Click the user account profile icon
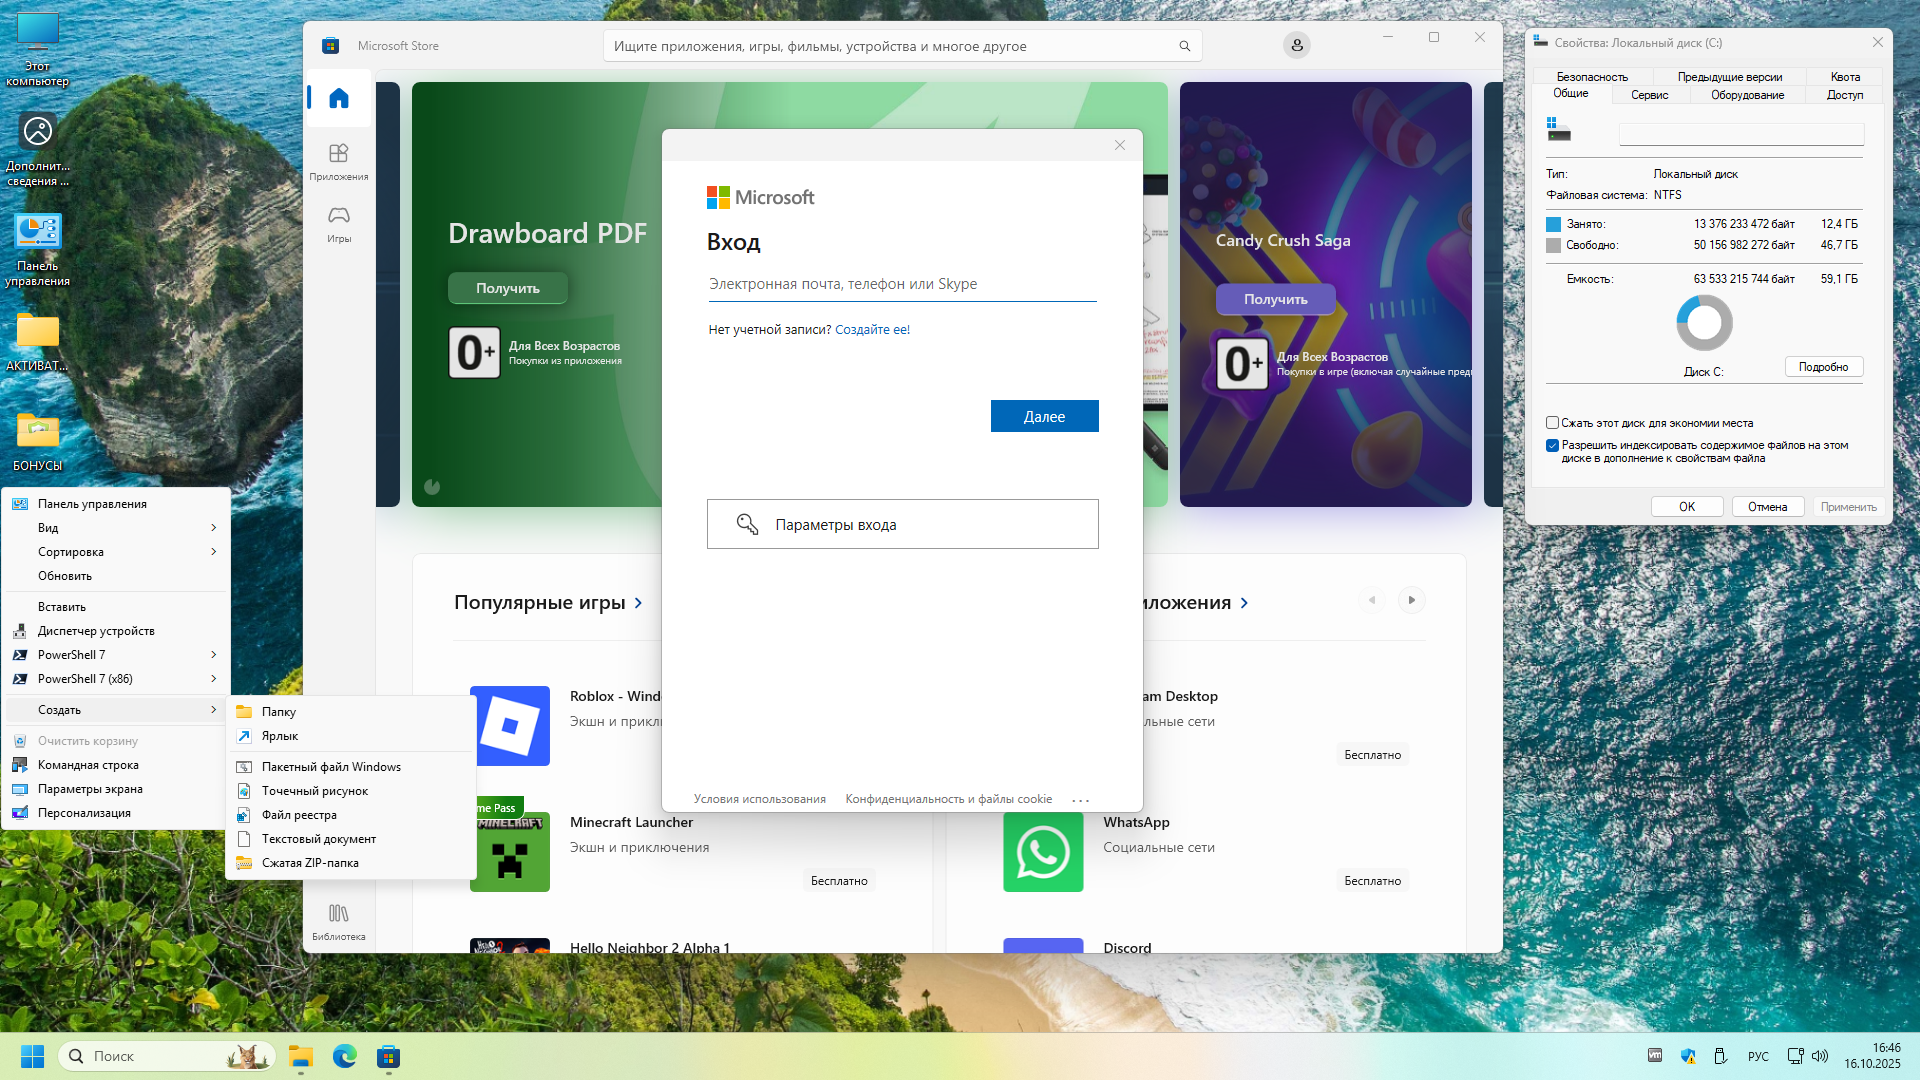Viewport: 1920px width, 1080px height. (x=1296, y=45)
